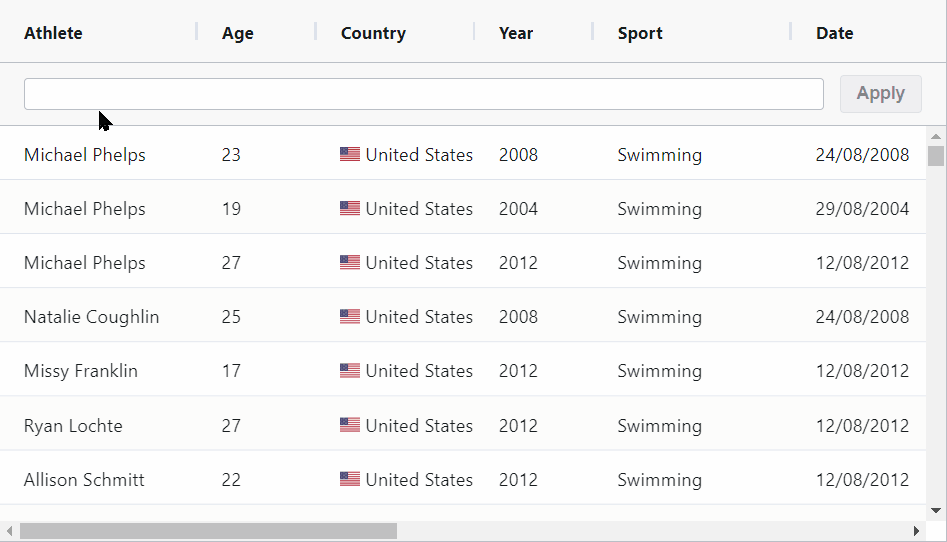Click the Country column header
The width and height of the screenshot is (947, 542).
[373, 33]
